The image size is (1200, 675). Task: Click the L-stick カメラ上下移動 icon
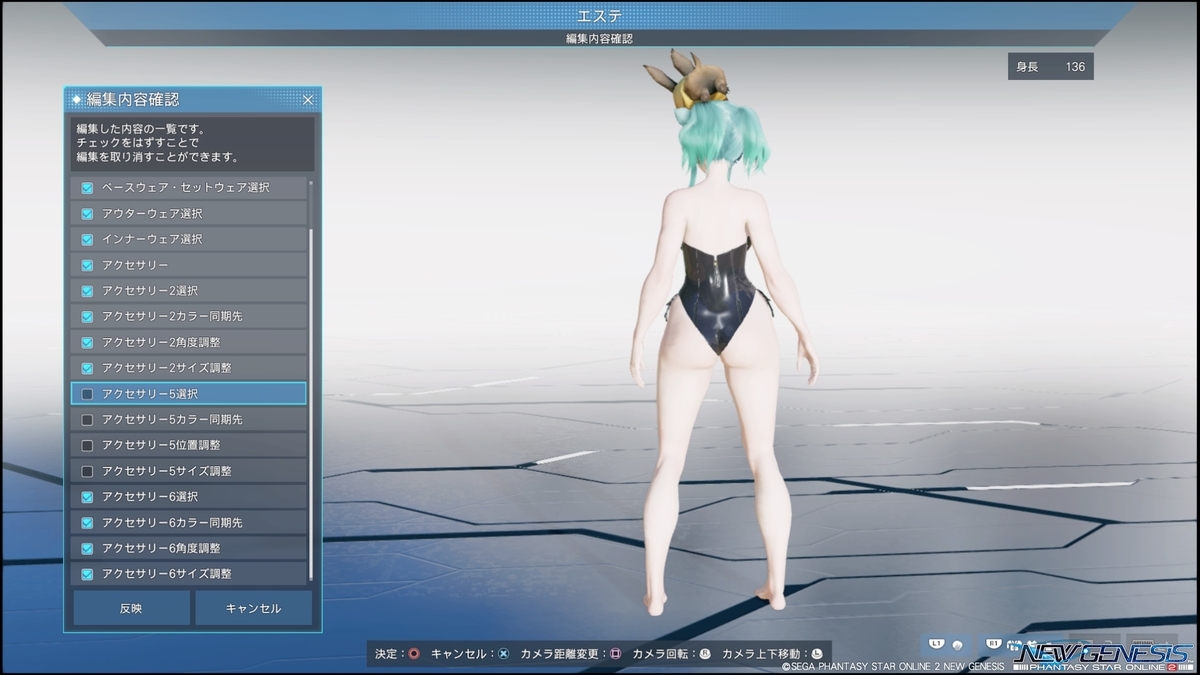tap(817, 654)
